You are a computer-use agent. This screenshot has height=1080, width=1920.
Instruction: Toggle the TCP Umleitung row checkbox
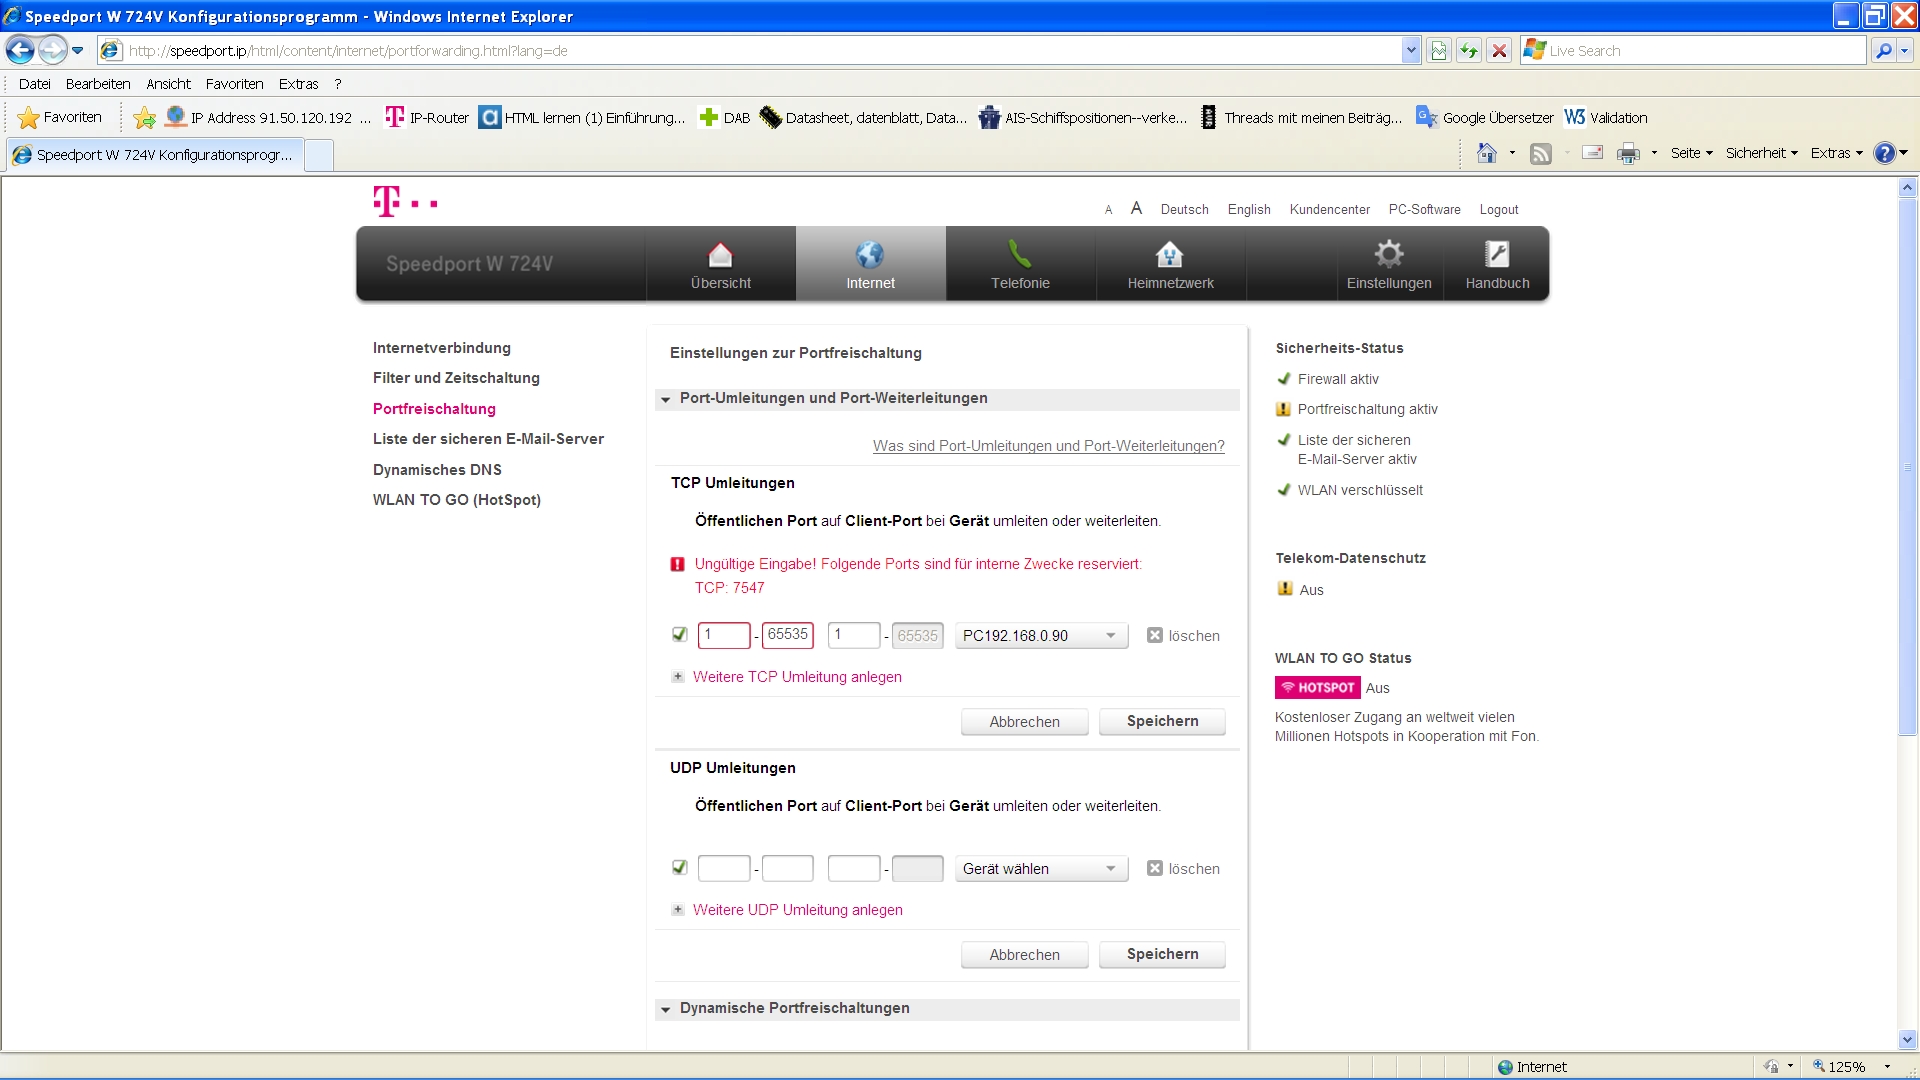pos(680,634)
